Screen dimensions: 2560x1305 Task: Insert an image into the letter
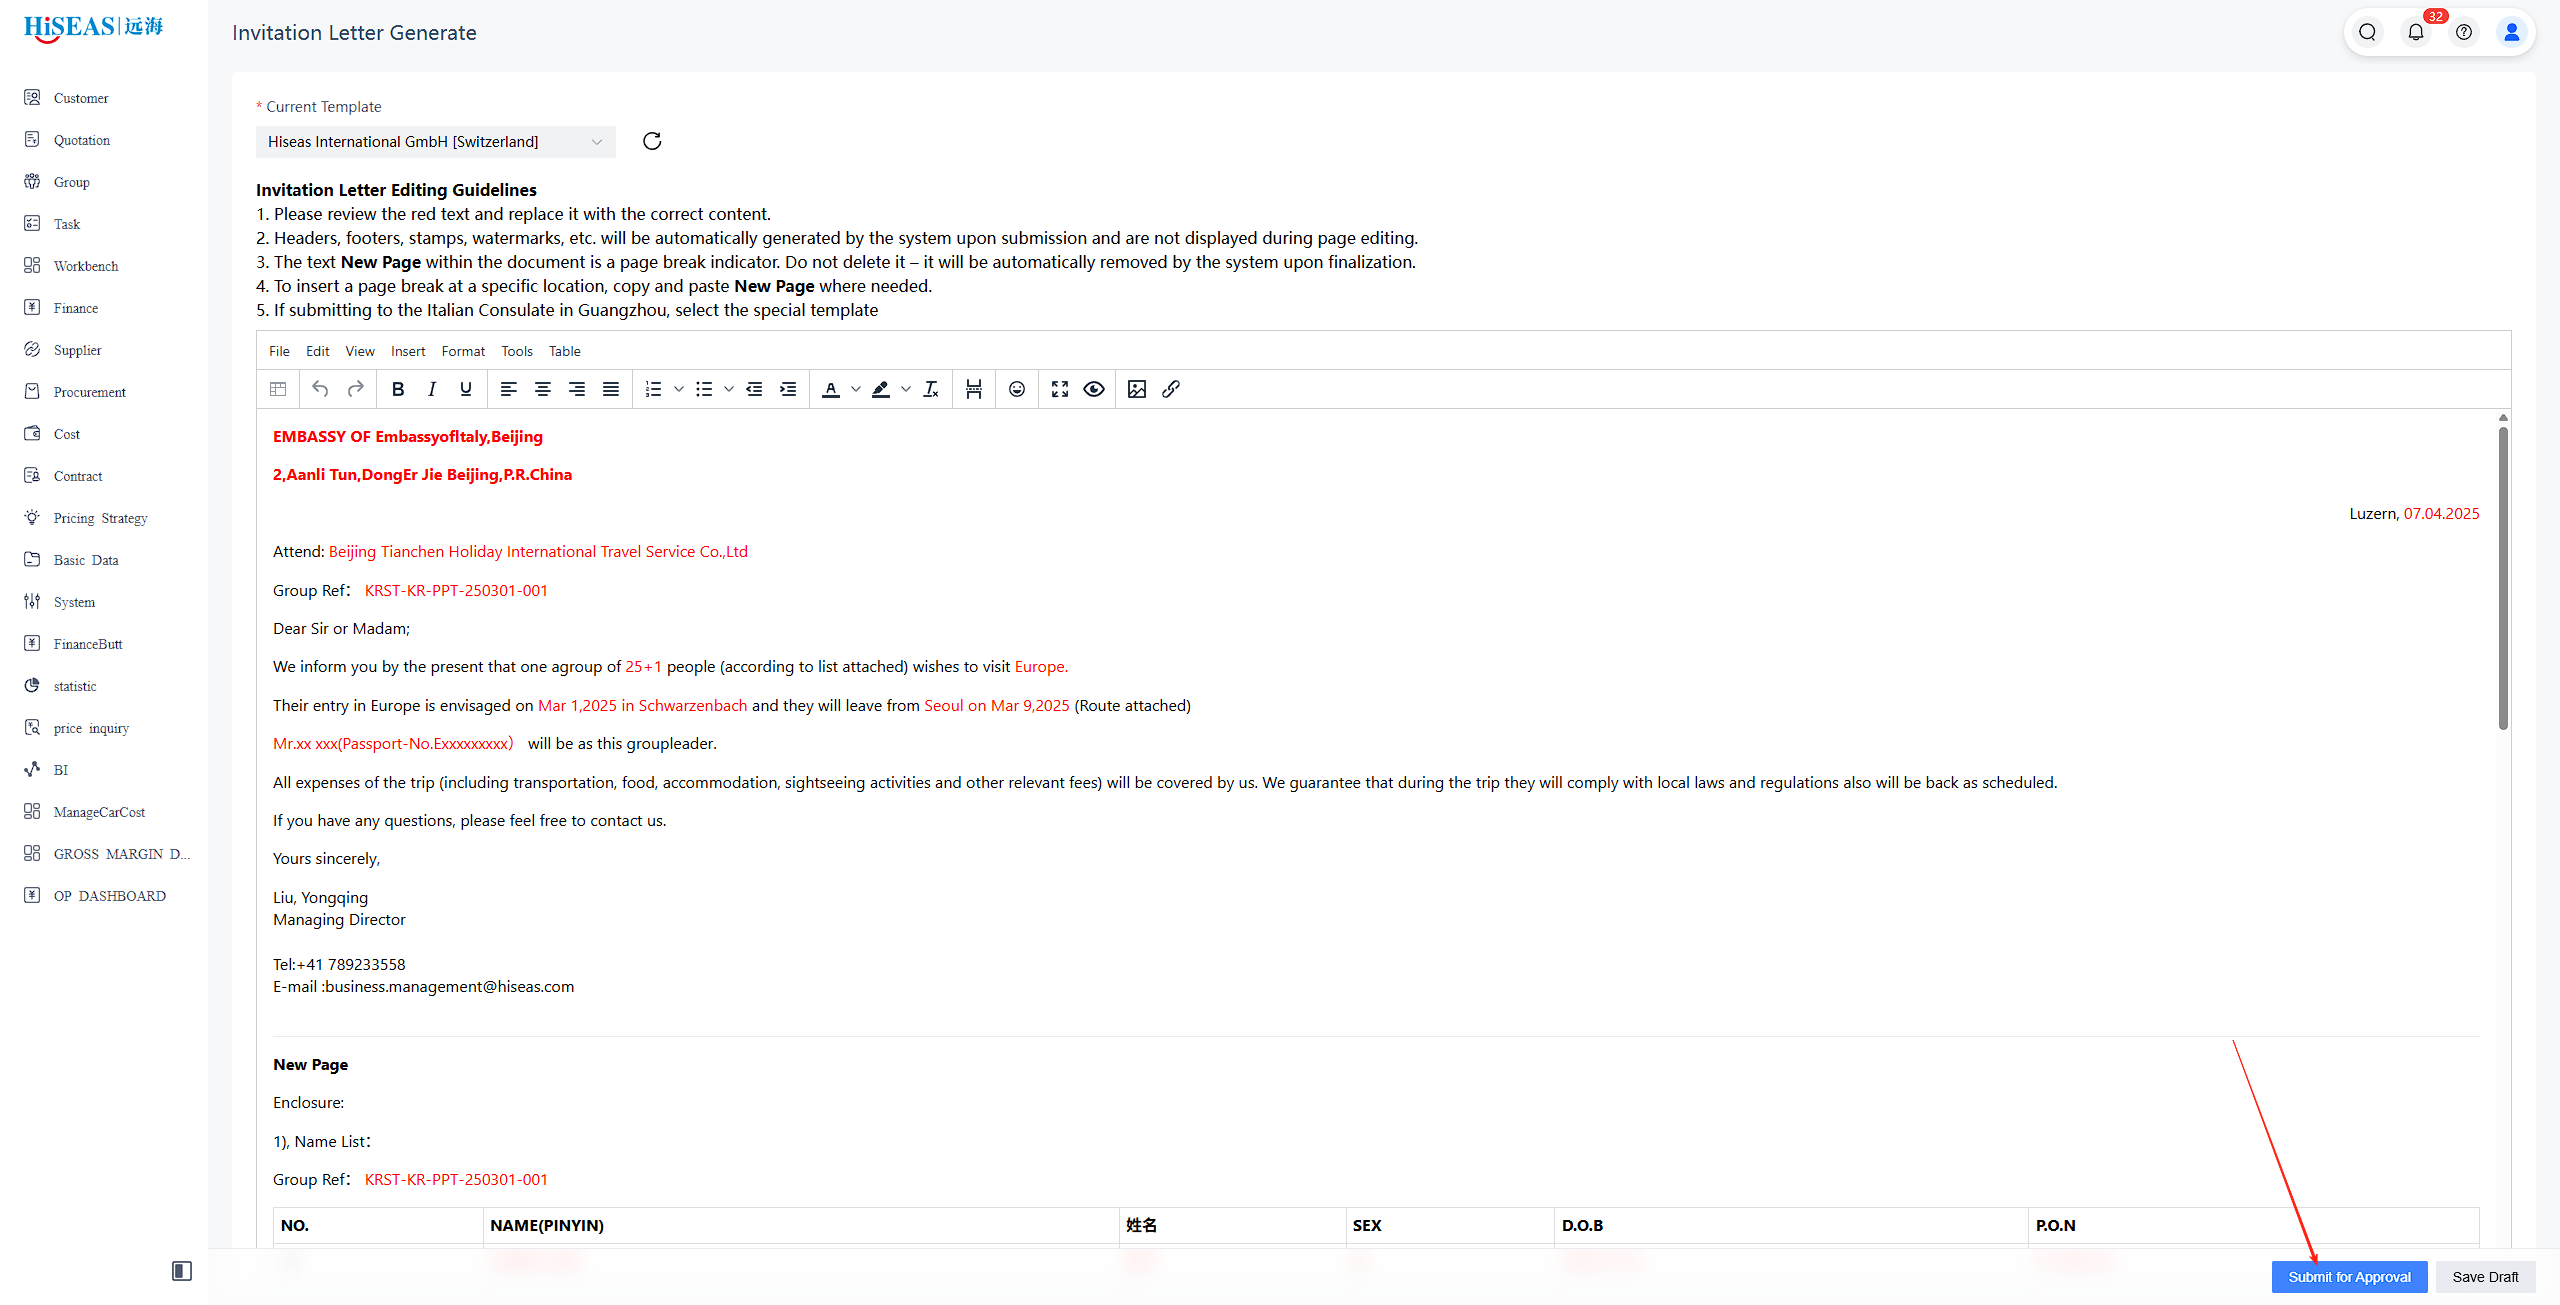(x=1137, y=389)
